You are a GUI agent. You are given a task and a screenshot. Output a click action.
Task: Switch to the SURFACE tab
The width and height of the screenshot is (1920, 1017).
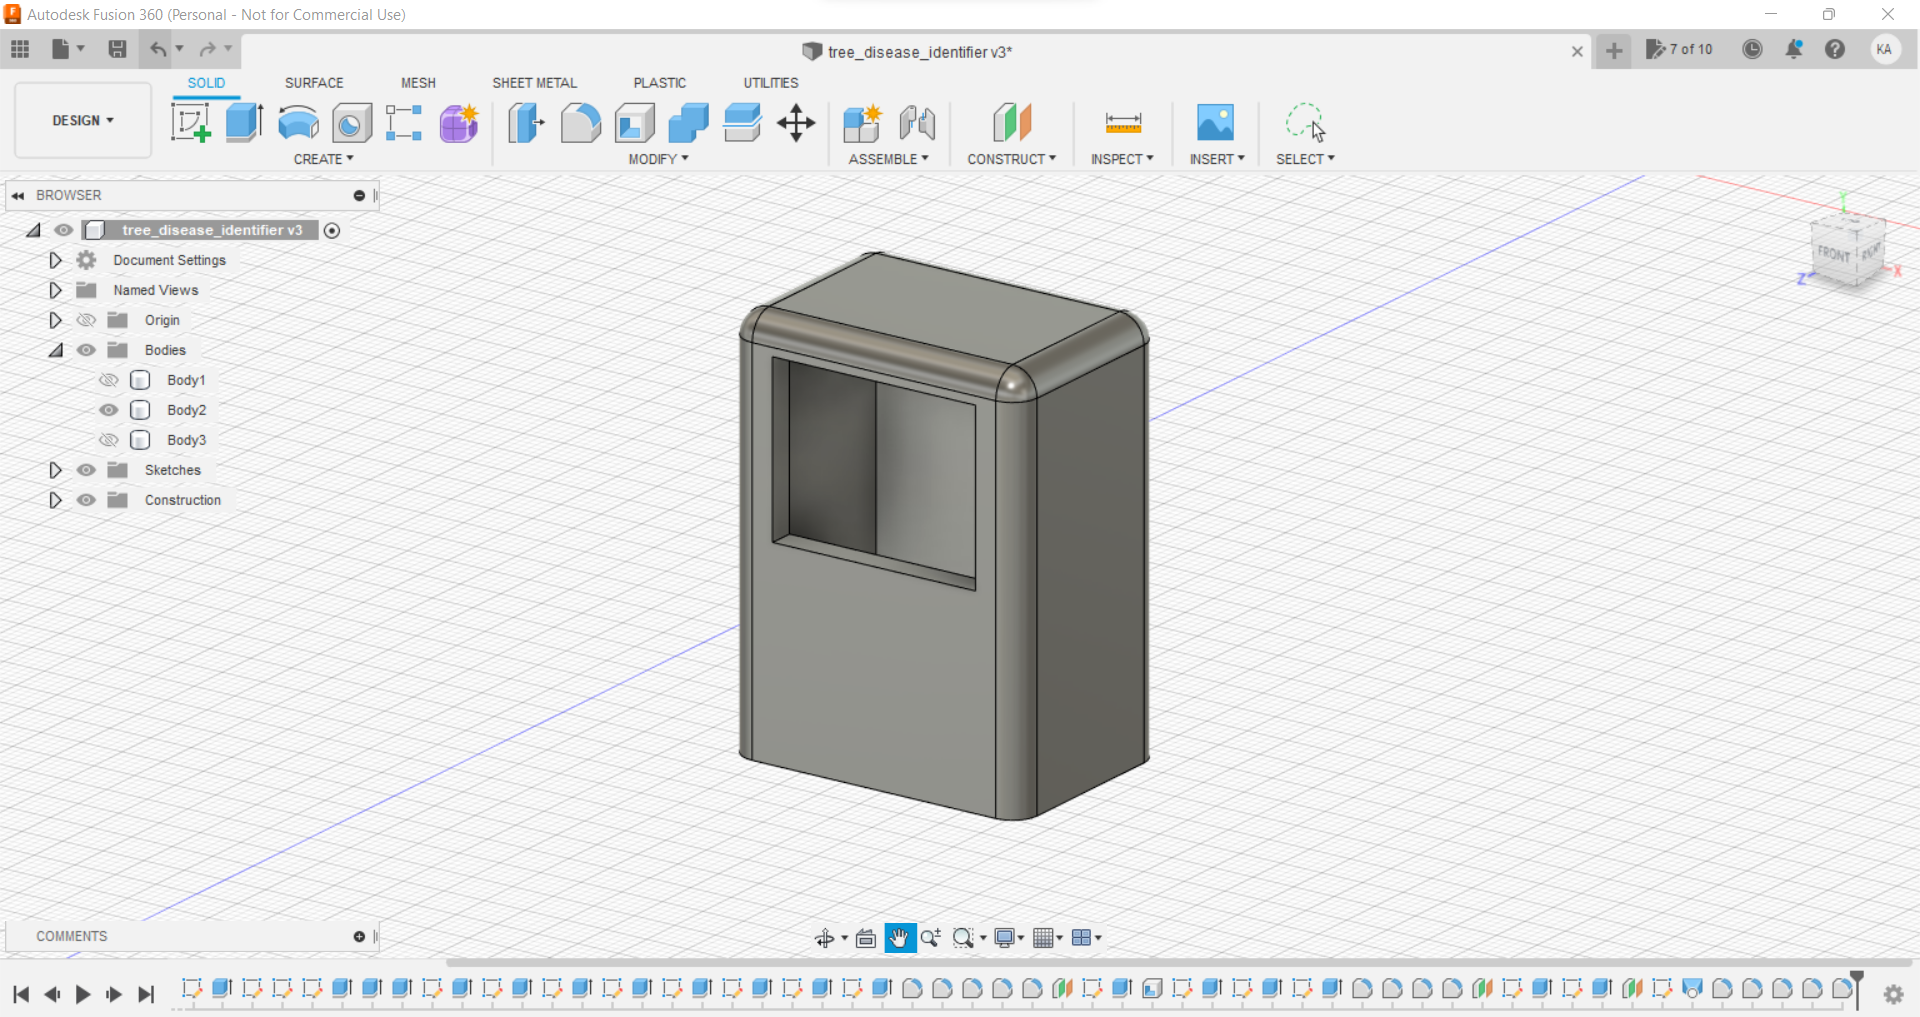pyautogui.click(x=314, y=83)
